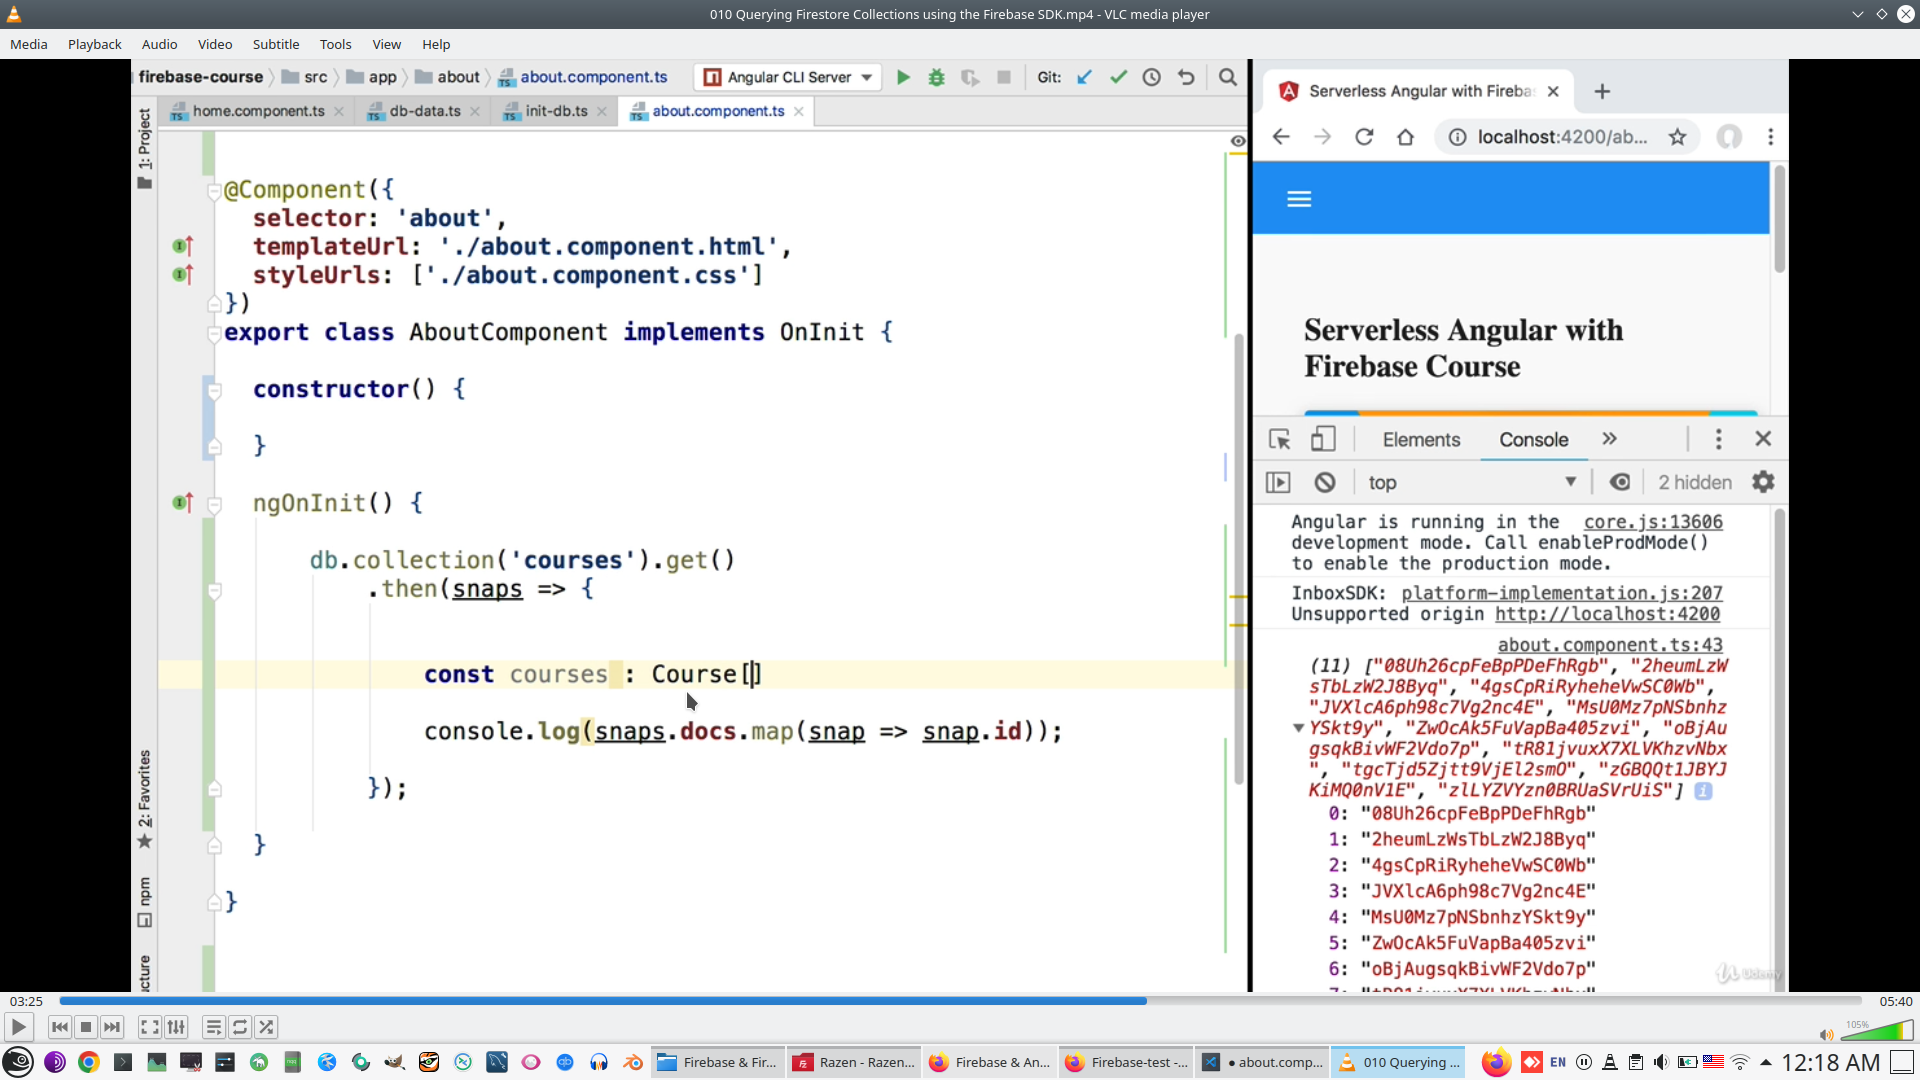Expand more DevTools tabs chevron
The width and height of the screenshot is (1920, 1080).
click(1609, 439)
